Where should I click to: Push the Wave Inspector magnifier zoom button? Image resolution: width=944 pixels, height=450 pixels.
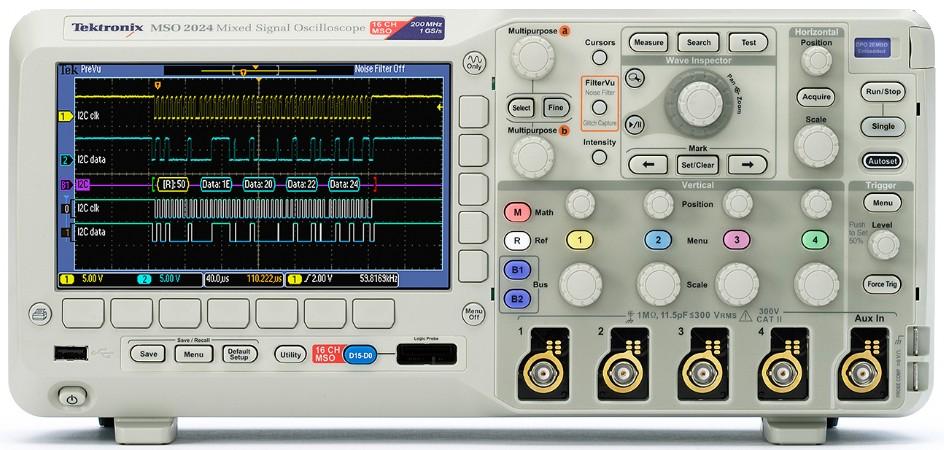635,78
